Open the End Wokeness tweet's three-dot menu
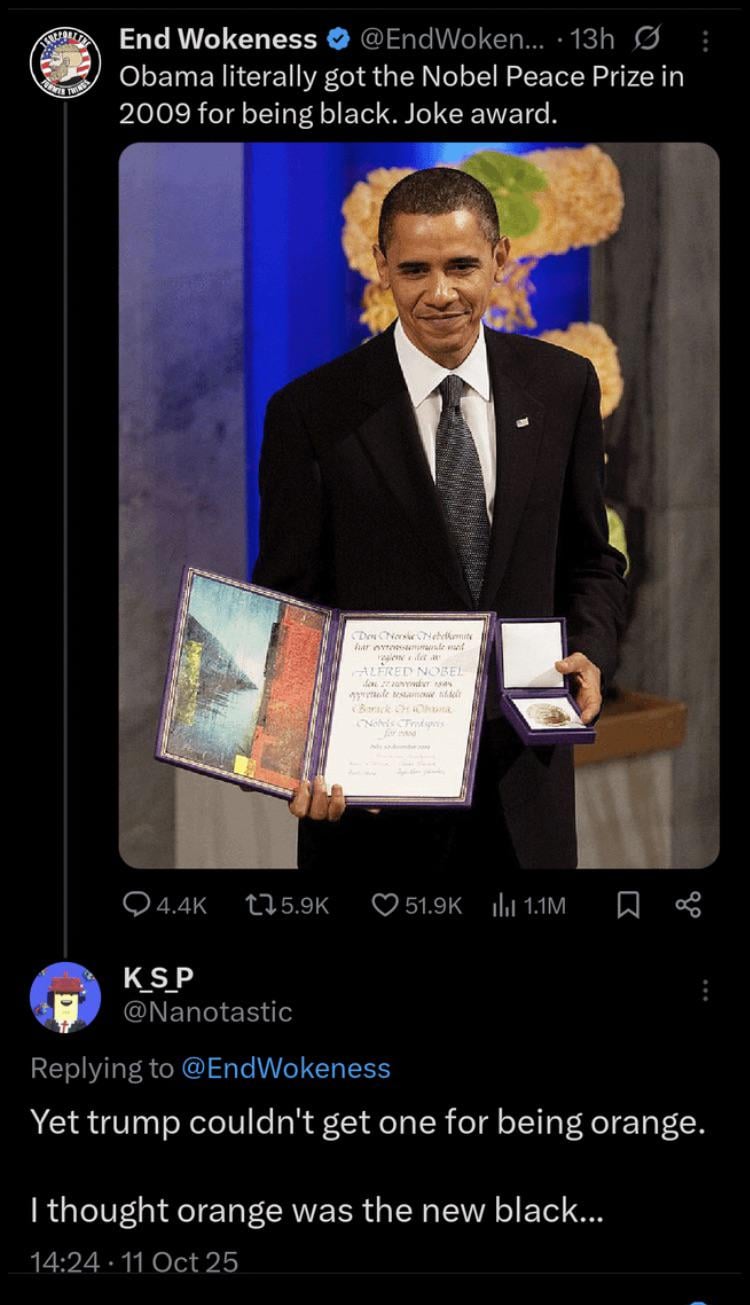The width and height of the screenshot is (750, 1305). [705, 41]
